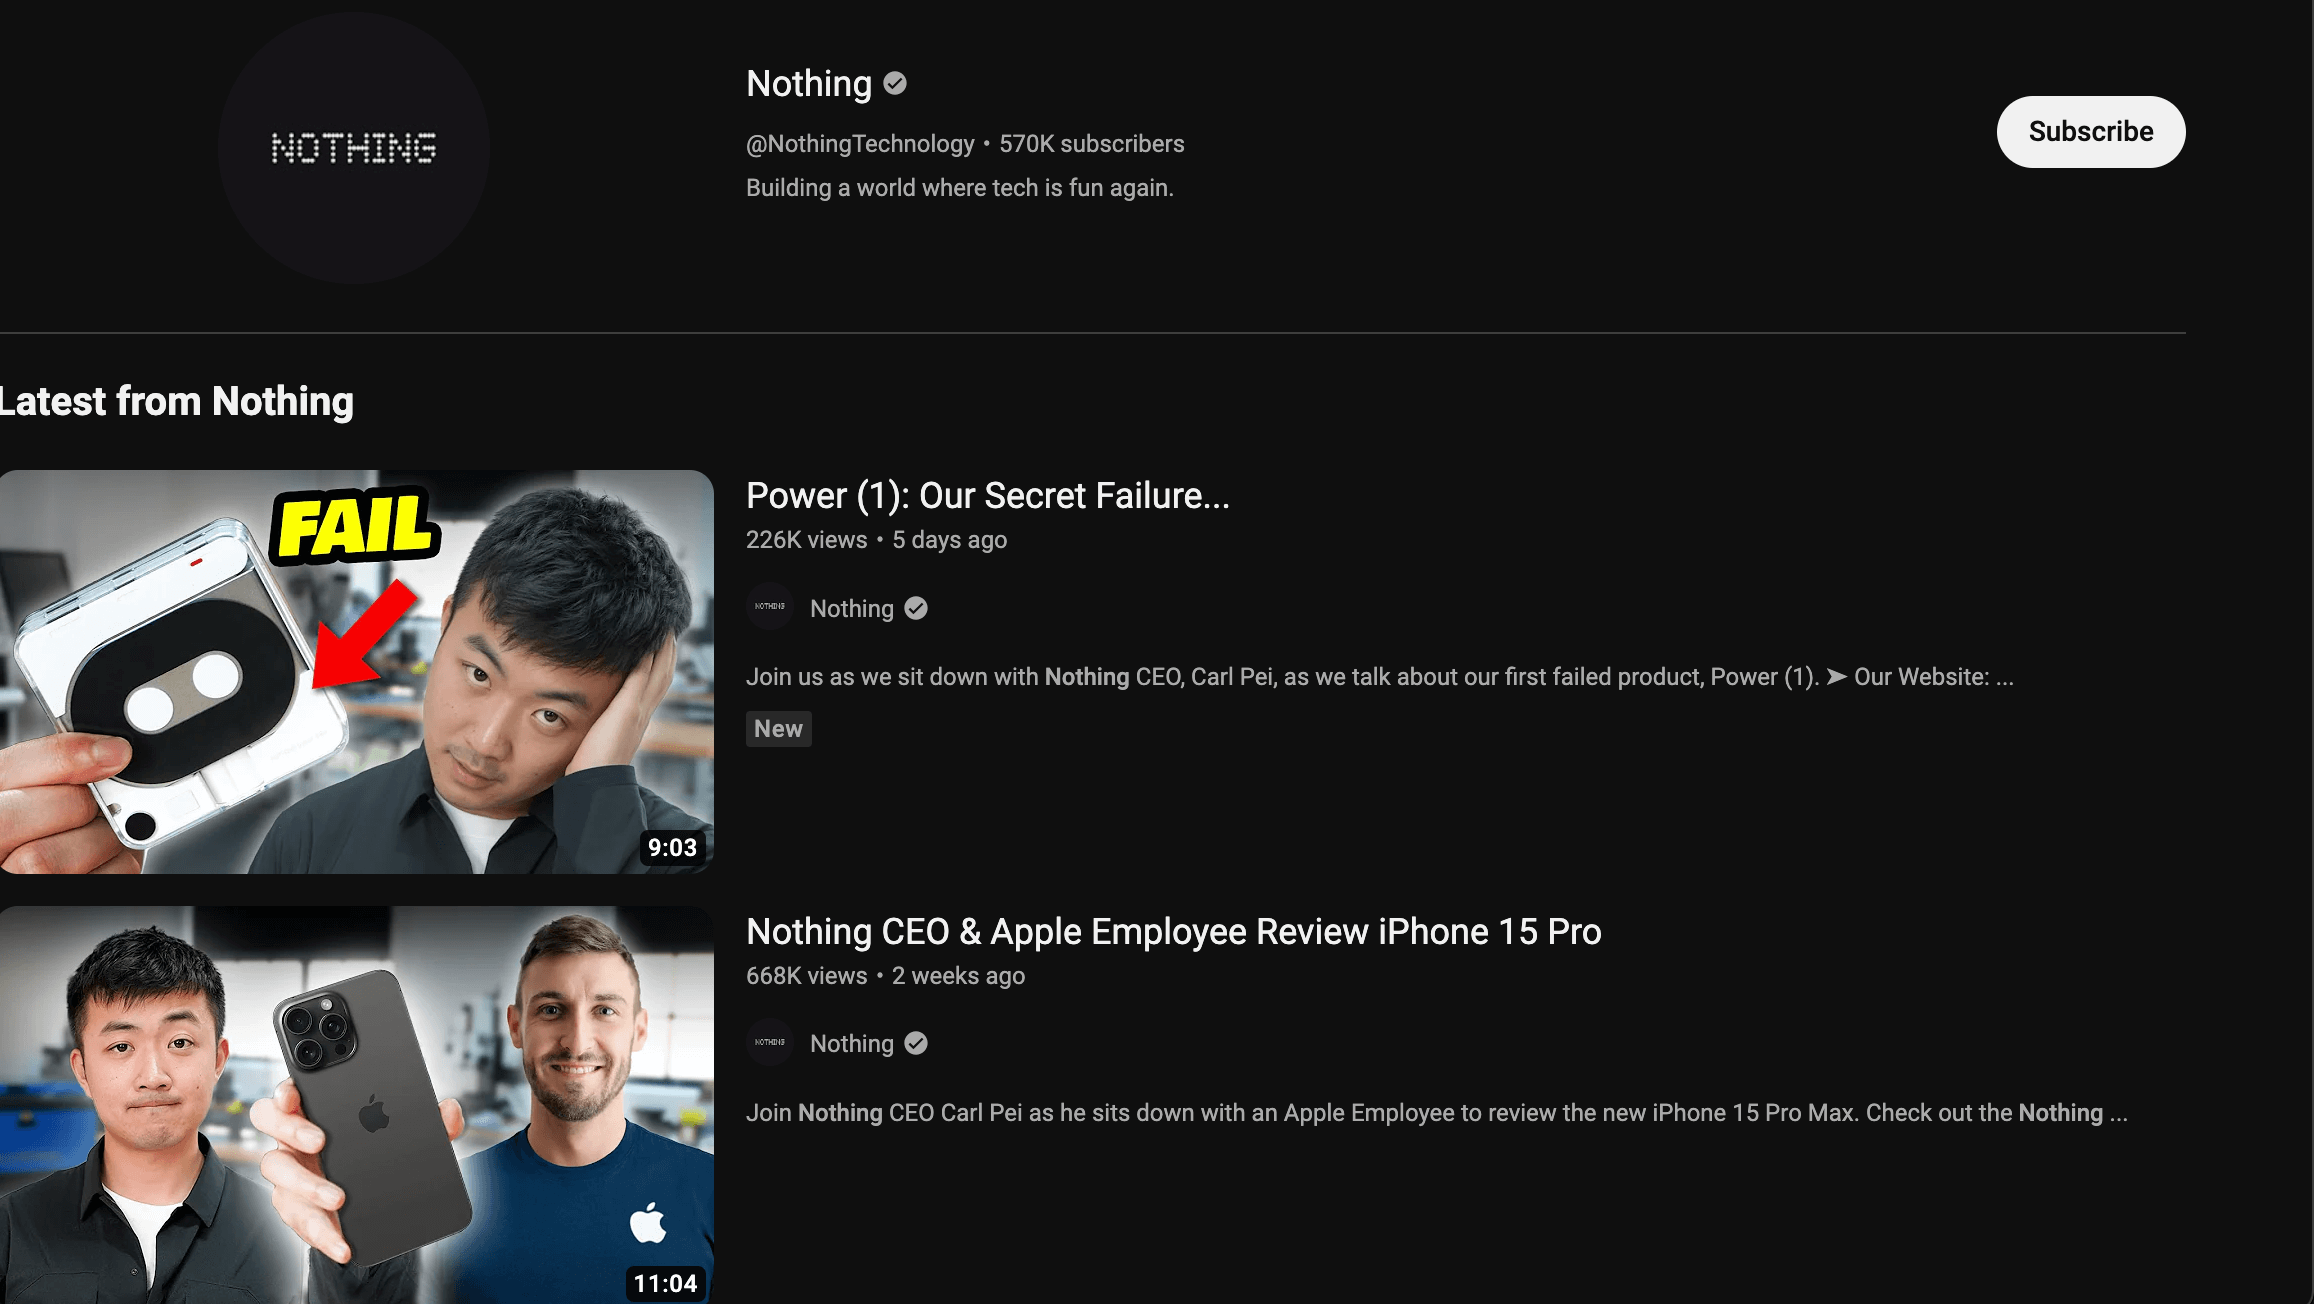The width and height of the screenshot is (2314, 1304).
Task: Open the iPhone 15 Pro review thumbnail
Action: pos(357,1104)
